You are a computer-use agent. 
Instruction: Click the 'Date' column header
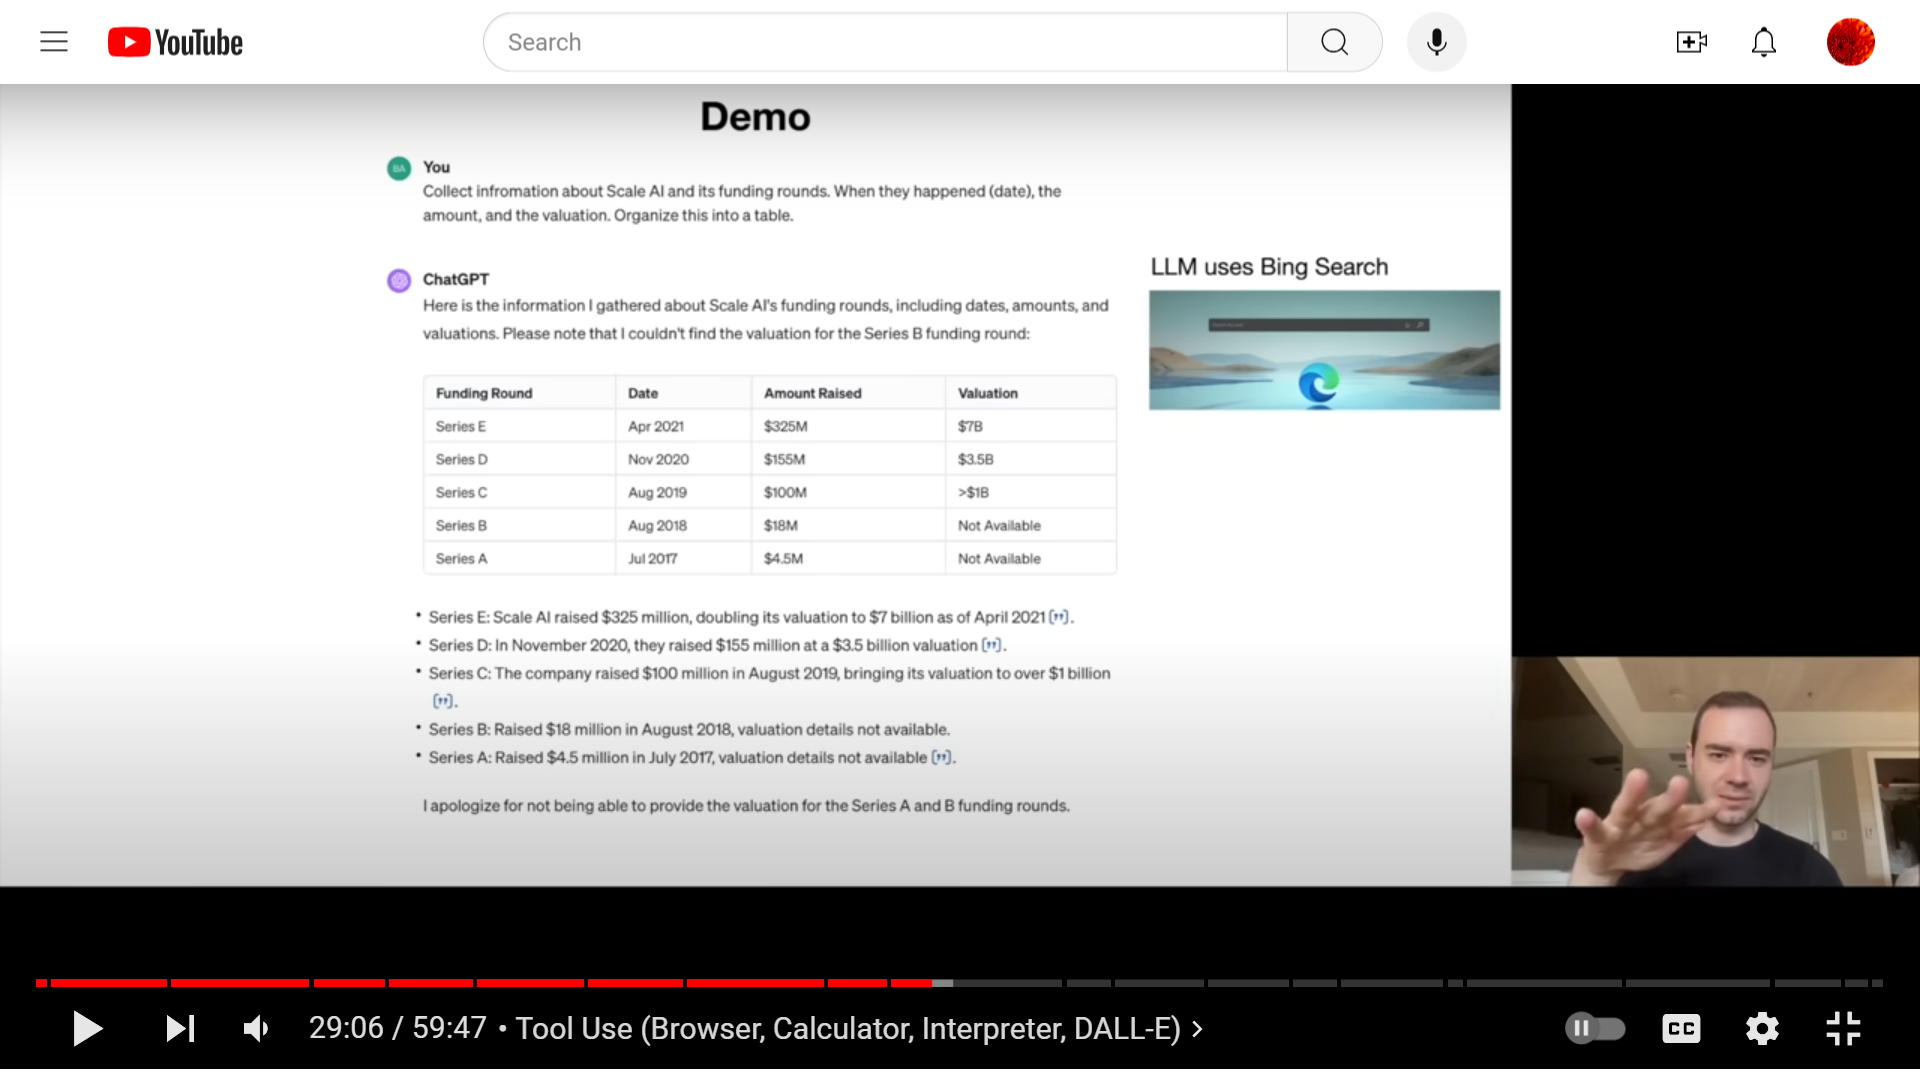pos(643,393)
